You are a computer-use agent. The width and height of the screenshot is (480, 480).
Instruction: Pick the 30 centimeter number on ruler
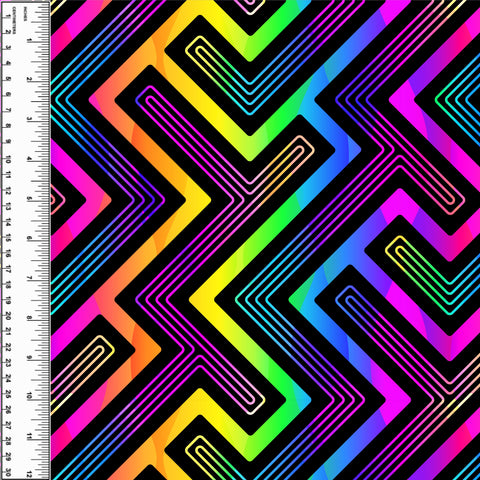[8, 473]
